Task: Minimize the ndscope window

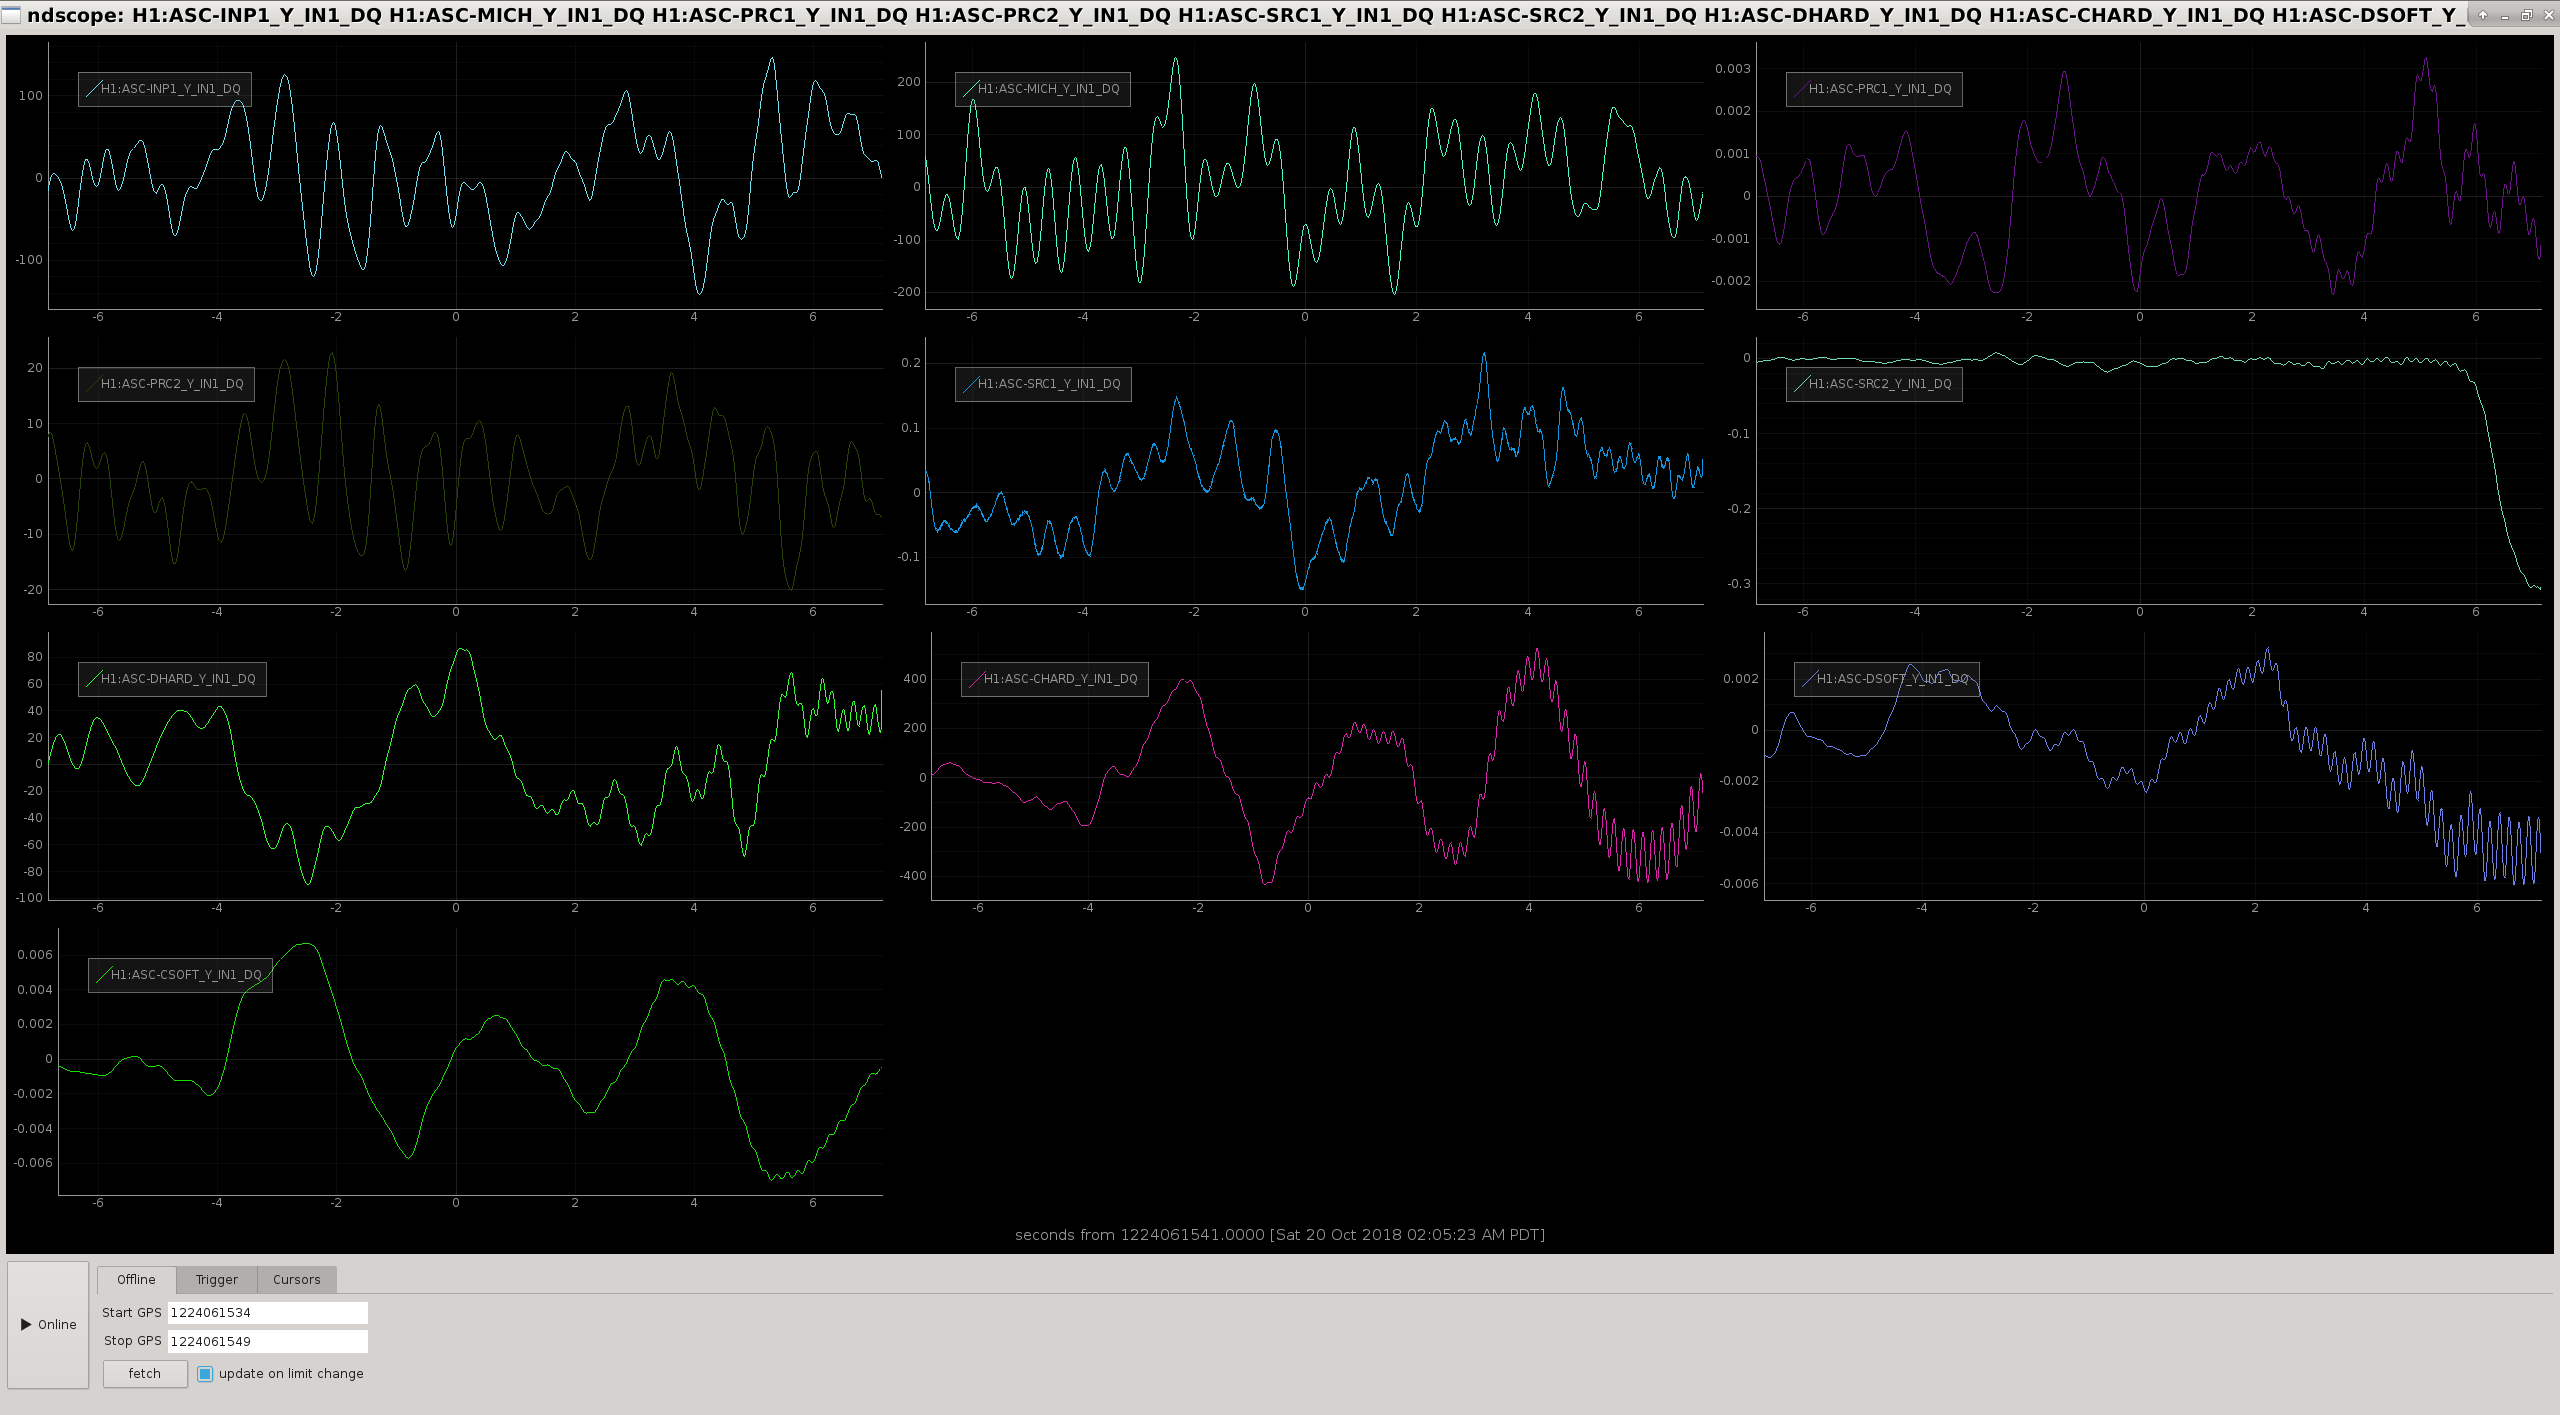Action: coord(2505,16)
